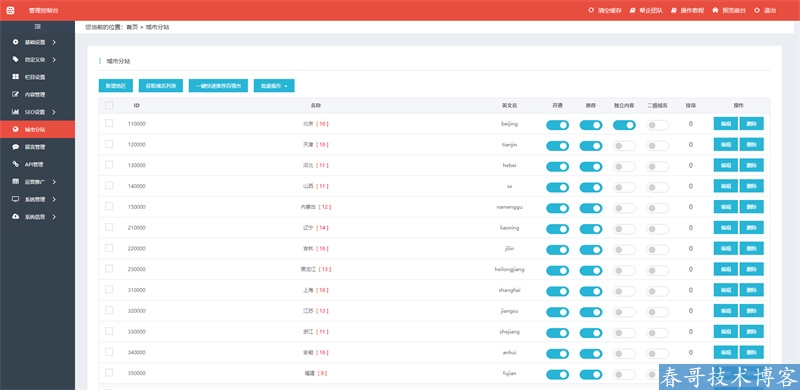Toggle 独立内容 switch for zhejiang
This screenshot has width=800, height=390.
click(624, 333)
